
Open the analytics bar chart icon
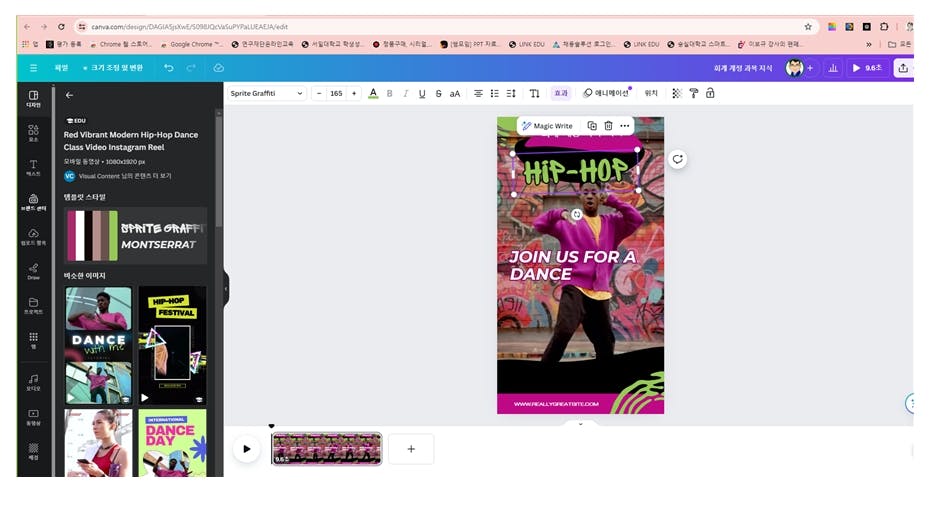[833, 68]
